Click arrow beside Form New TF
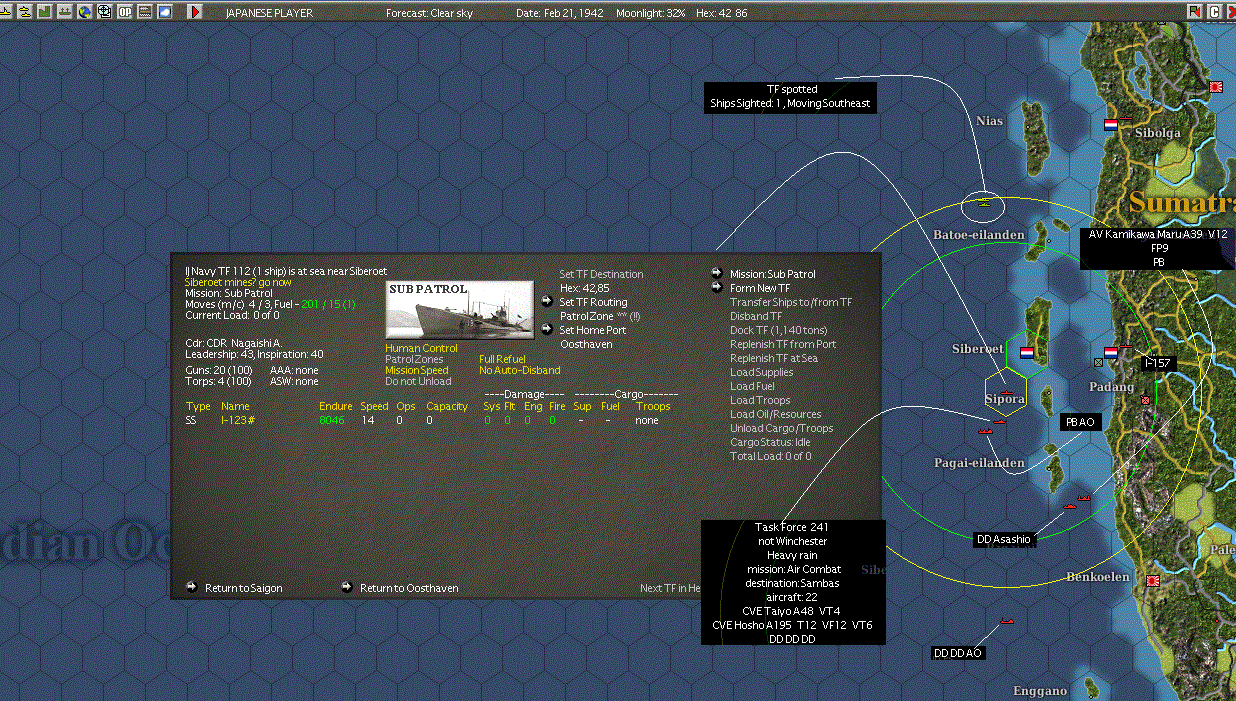The height and width of the screenshot is (701, 1236). pyautogui.click(x=717, y=287)
